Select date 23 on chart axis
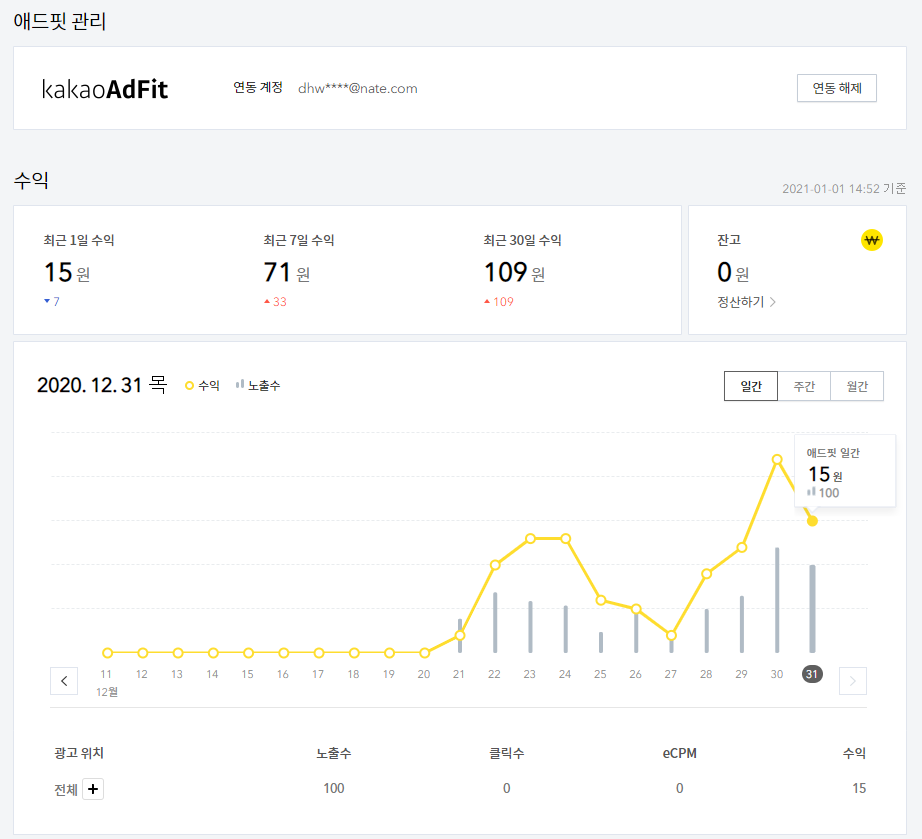922x839 pixels. (x=530, y=674)
